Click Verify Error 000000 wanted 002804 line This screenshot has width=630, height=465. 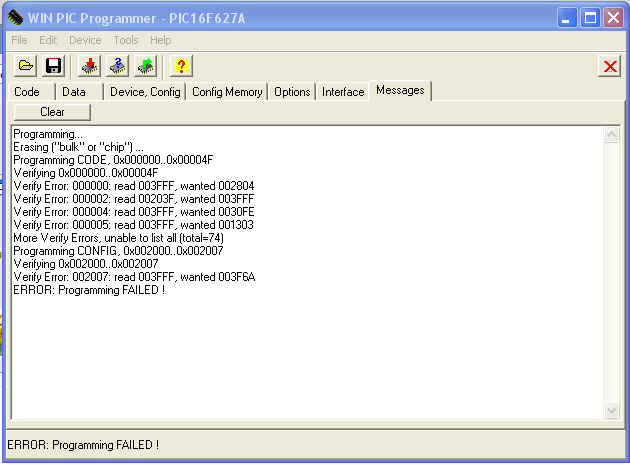pyautogui.click(x=133, y=186)
